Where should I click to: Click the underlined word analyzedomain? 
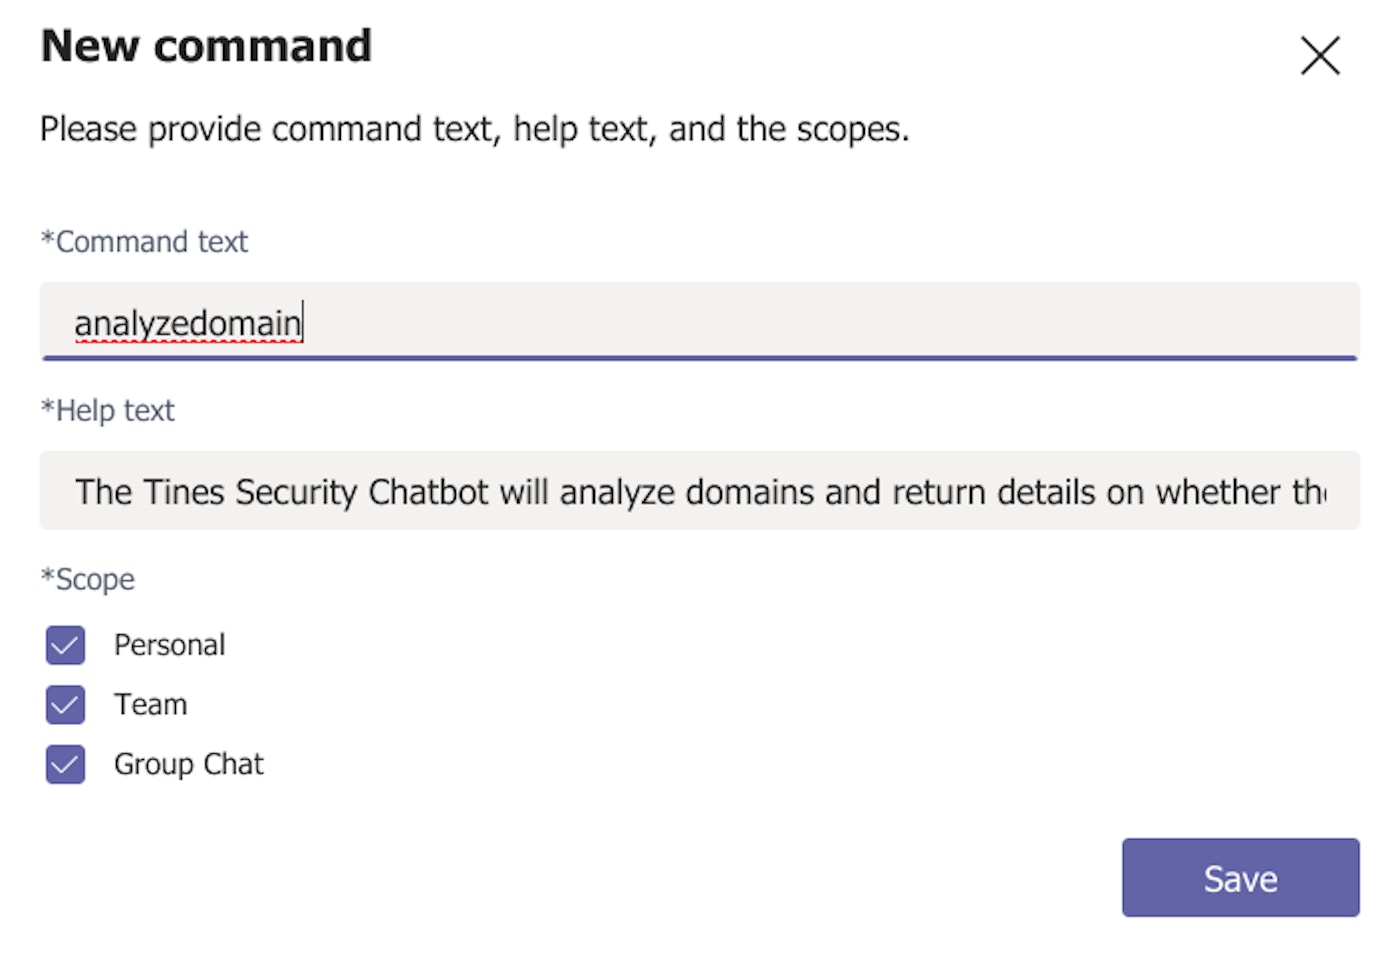pyautogui.click(x=187, y=323)
